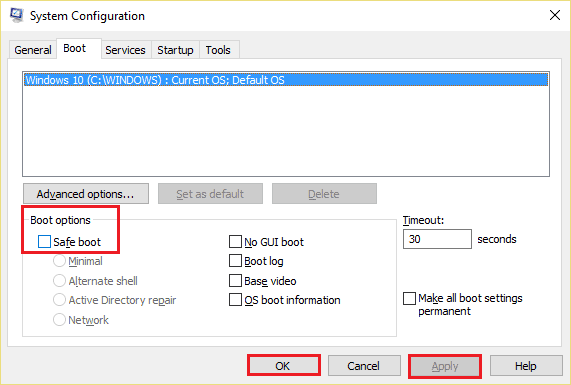Open Help for System Configuration
This screenshot has width=571, height=385.
(526, 365)
